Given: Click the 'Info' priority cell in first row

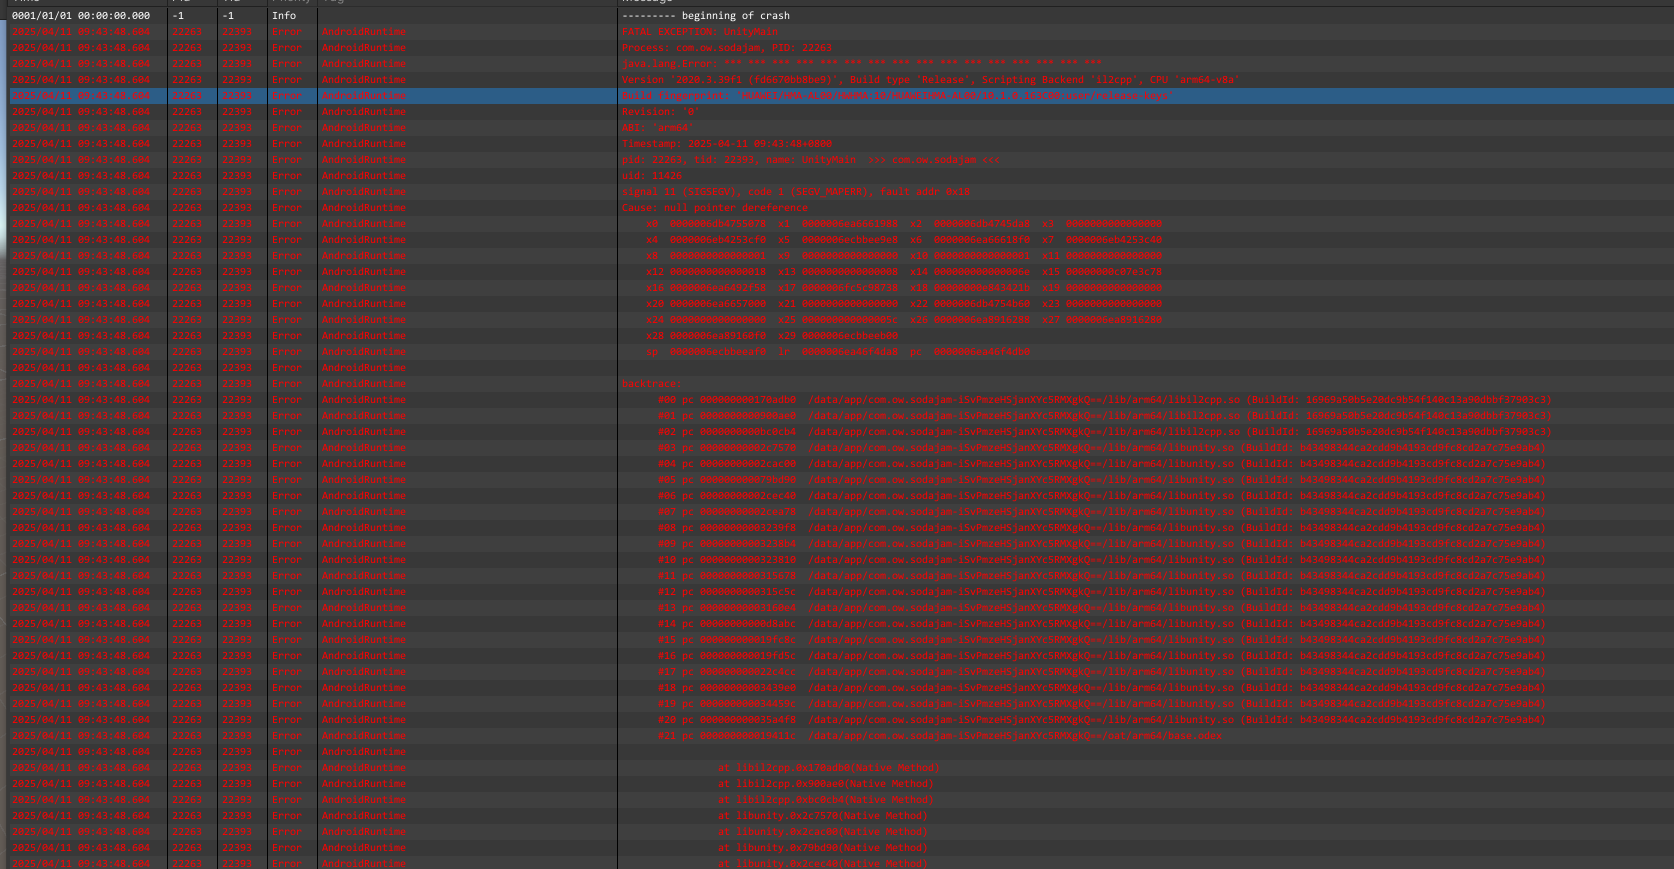Looking at the screenshot, I should click(284, 16).
